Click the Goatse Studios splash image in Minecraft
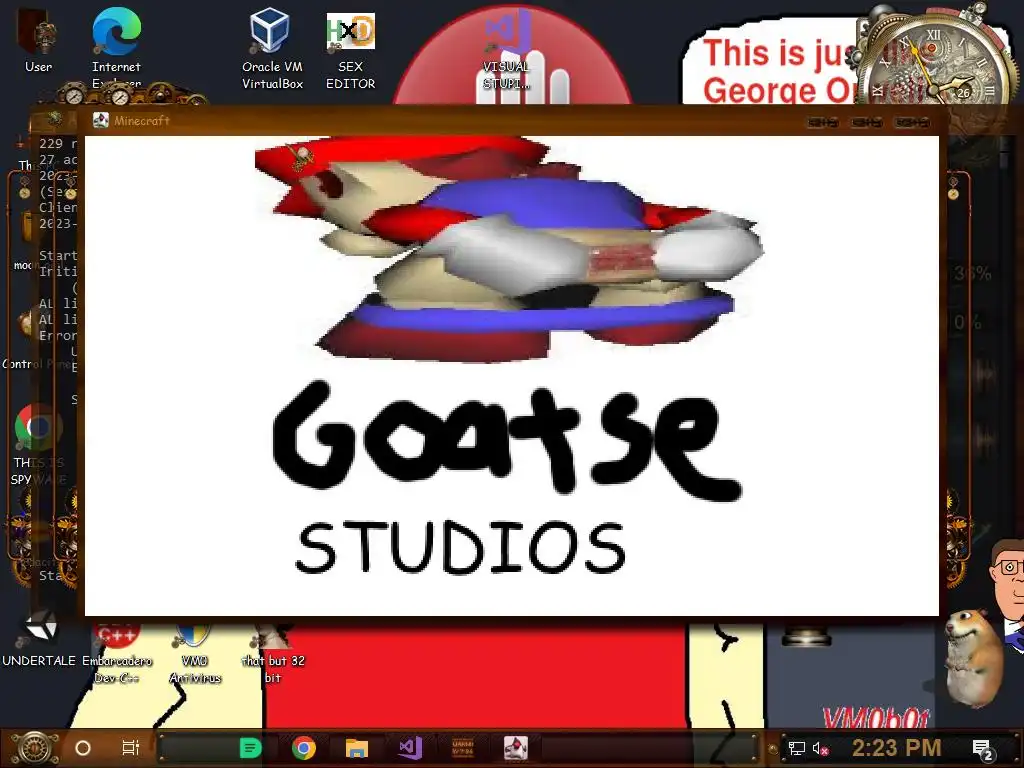 512,376
